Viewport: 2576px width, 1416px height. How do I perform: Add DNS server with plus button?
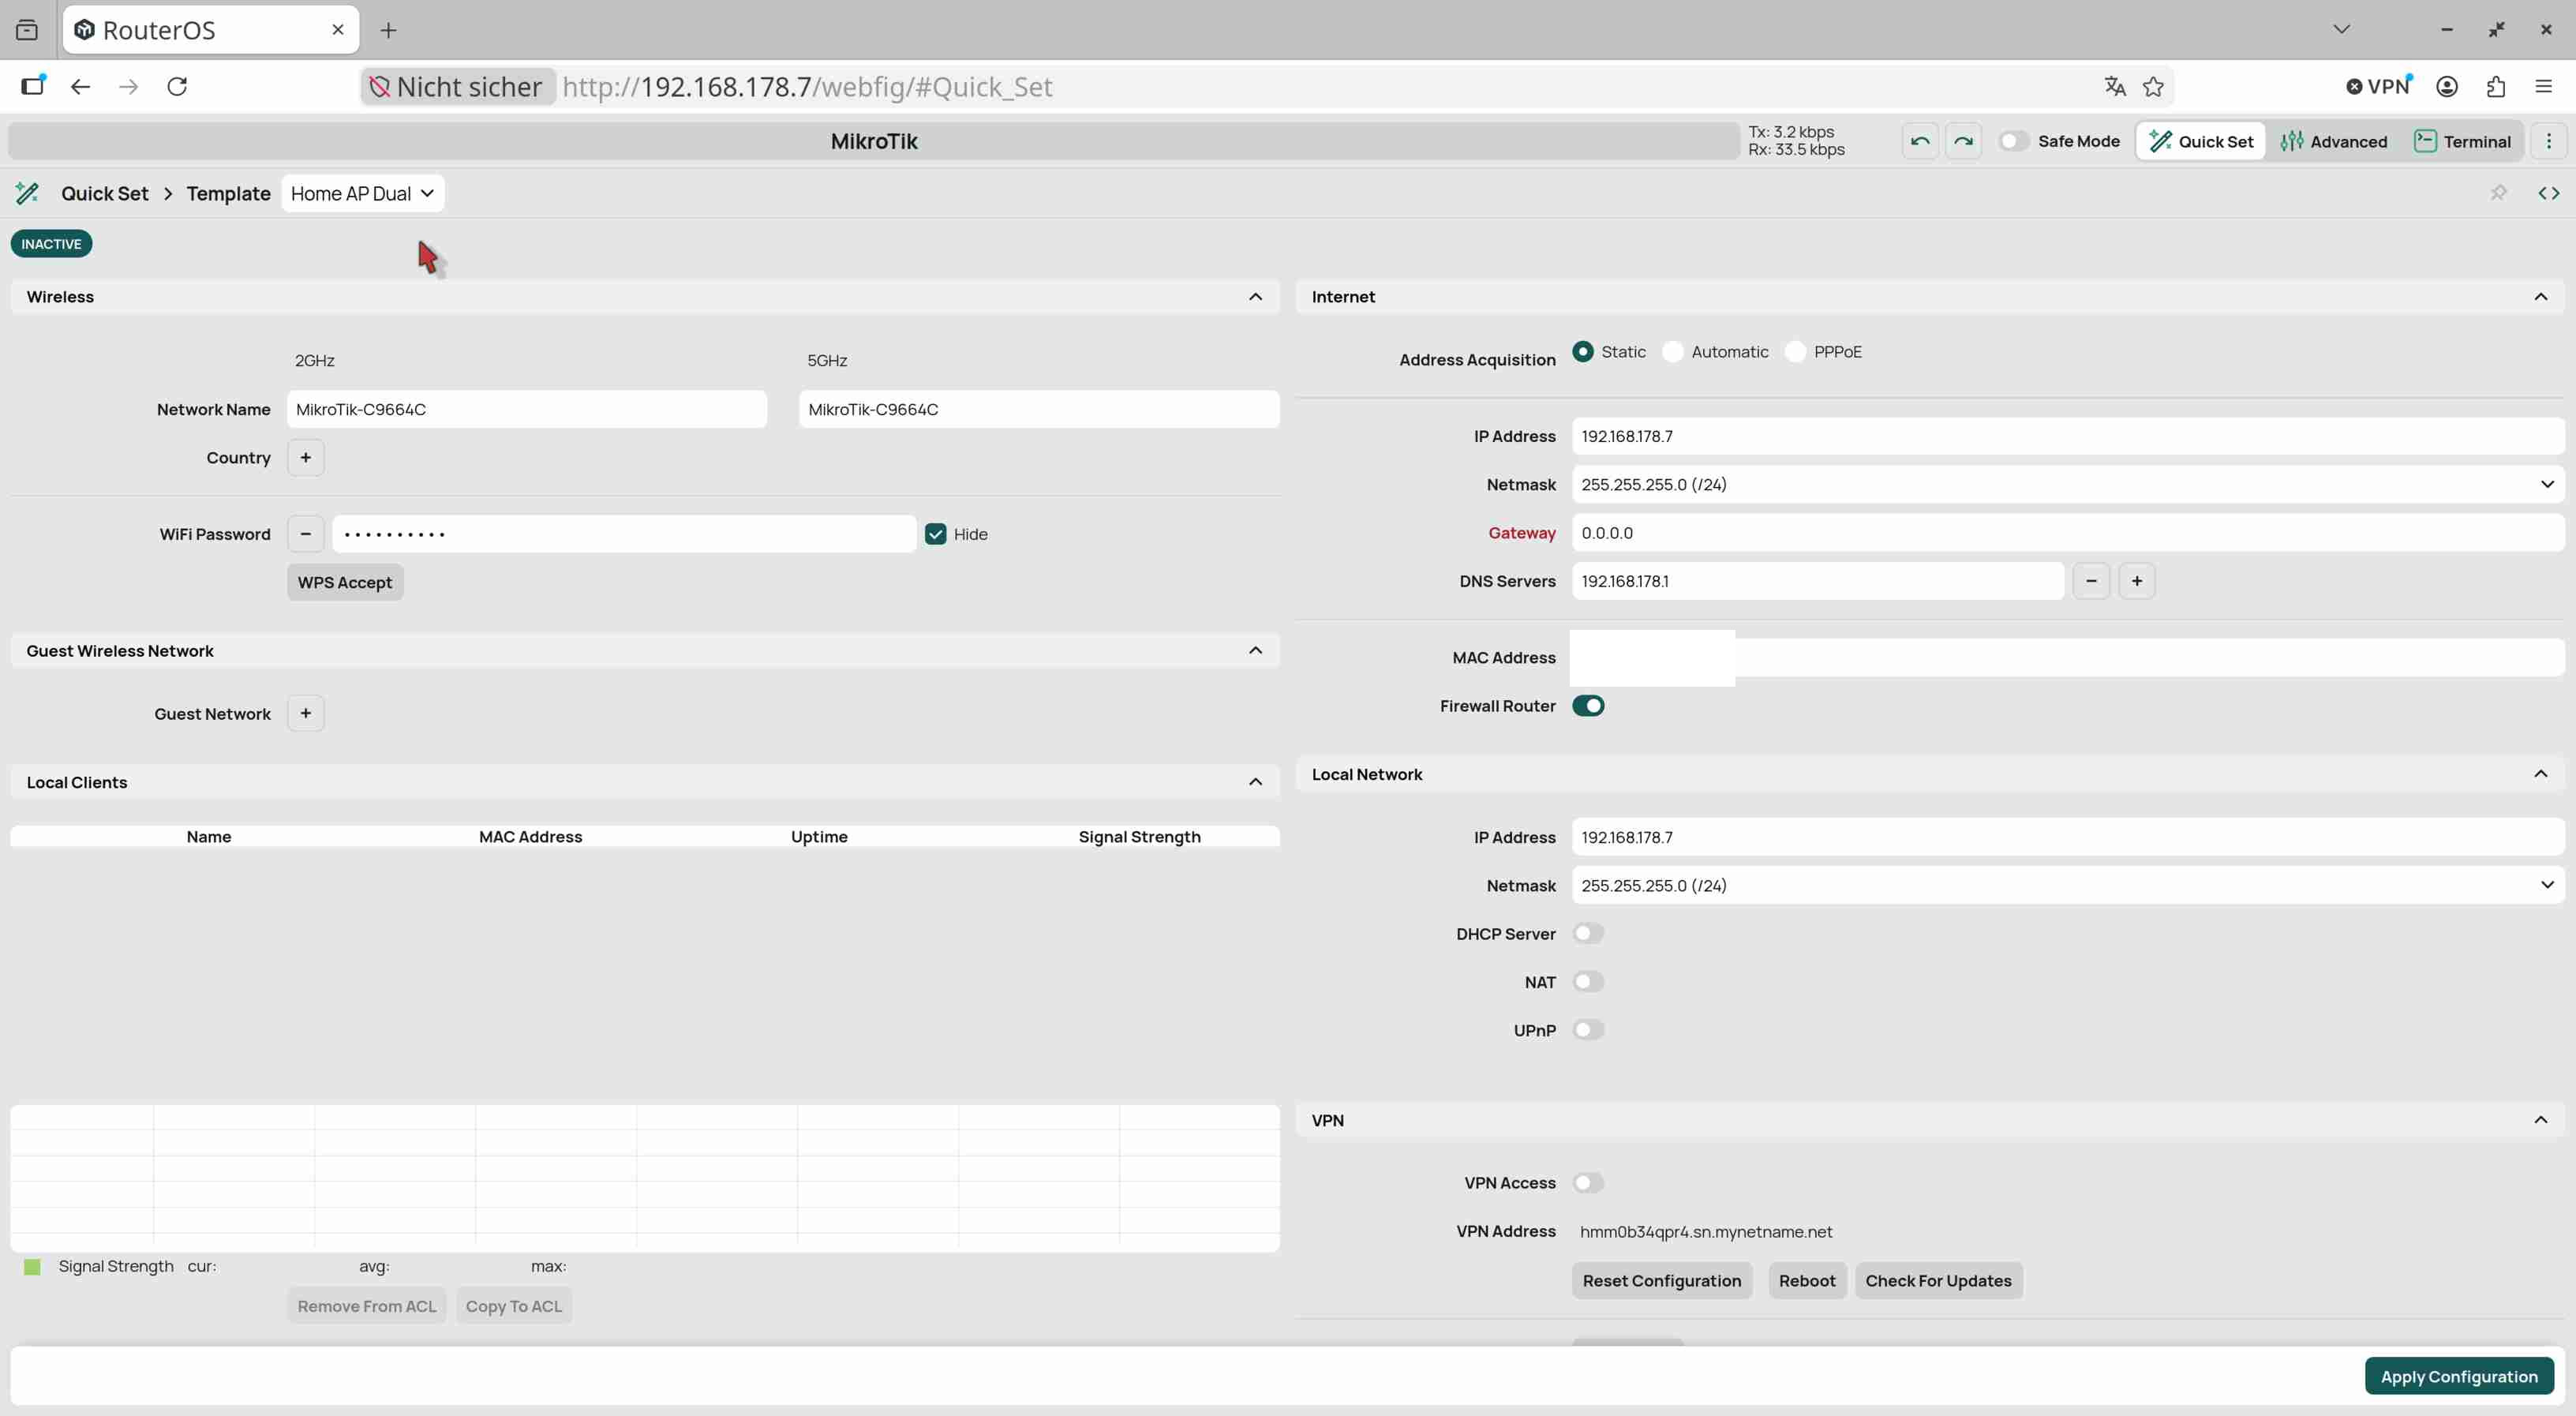pos(2137,581)
